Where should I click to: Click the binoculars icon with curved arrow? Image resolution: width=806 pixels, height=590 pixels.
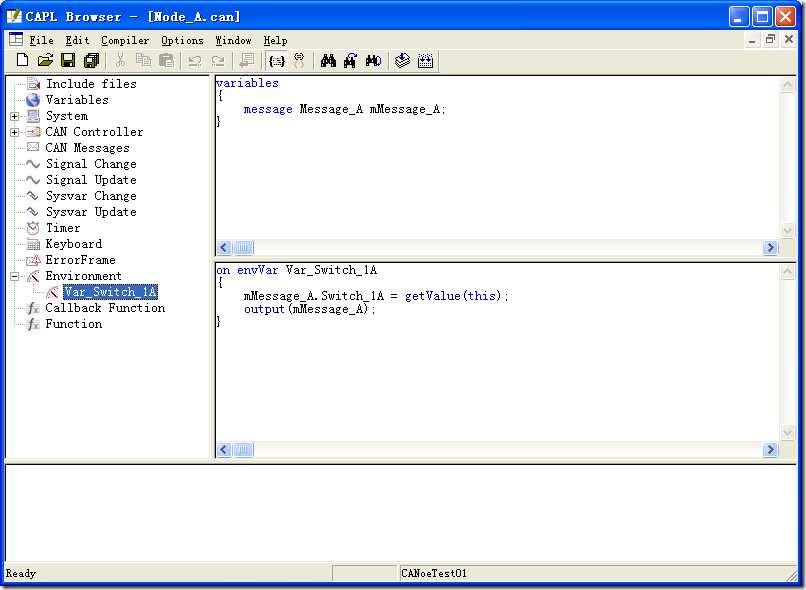351,61
